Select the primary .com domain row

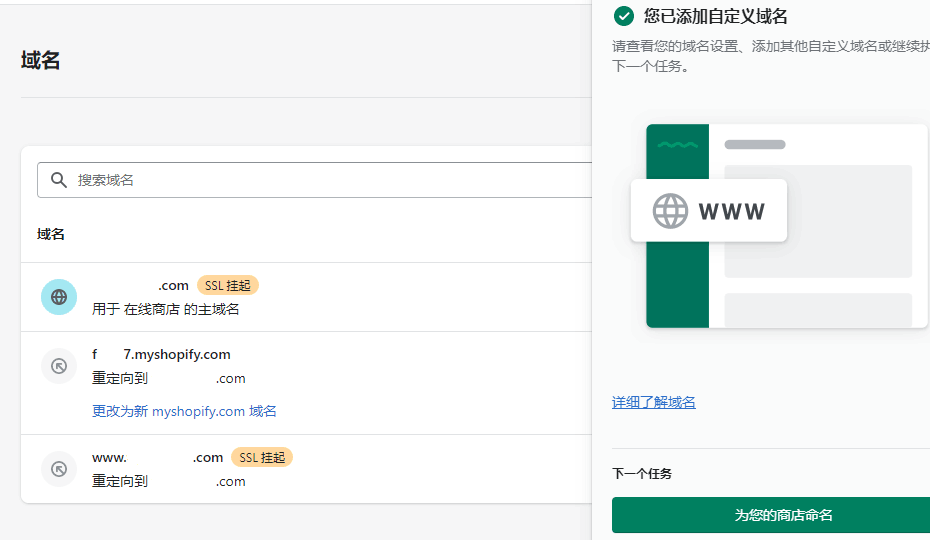pyautogui.click(x=140, y=286)
